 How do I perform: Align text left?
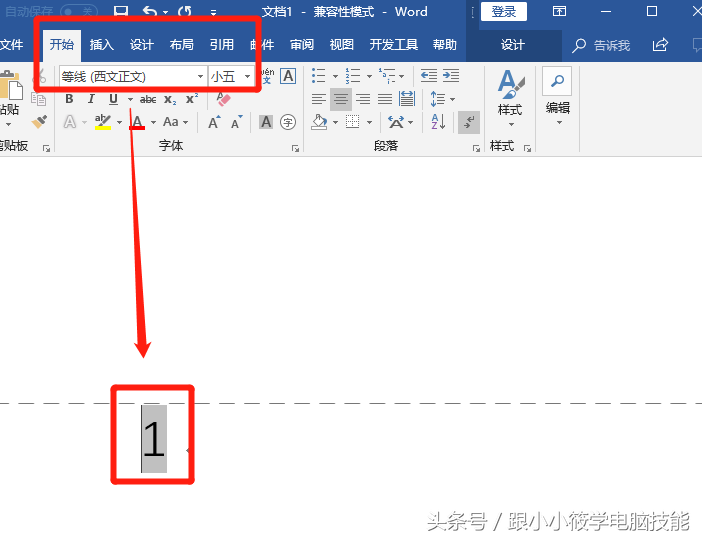[x=319, y=99]
